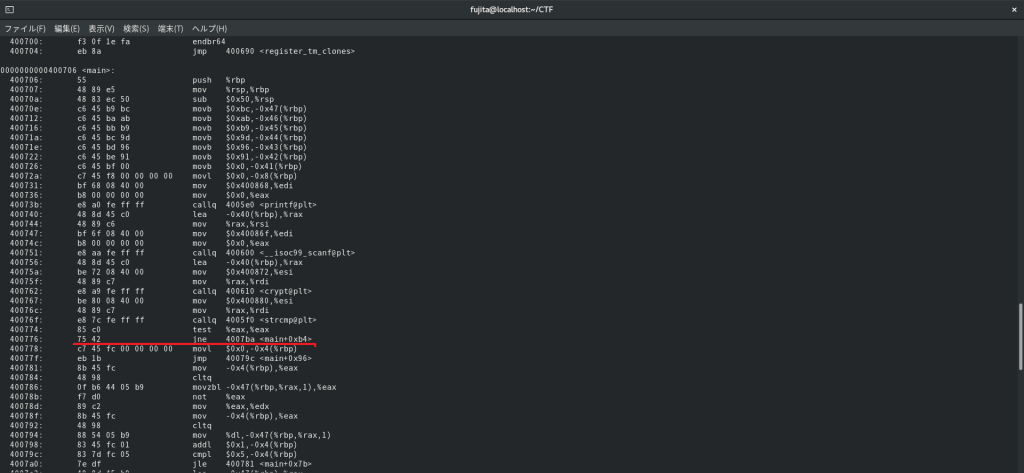The width and height of the screenshot is (1024, 473).
Task: Click the endbr64 instruction line
Action: click(208, 42)
